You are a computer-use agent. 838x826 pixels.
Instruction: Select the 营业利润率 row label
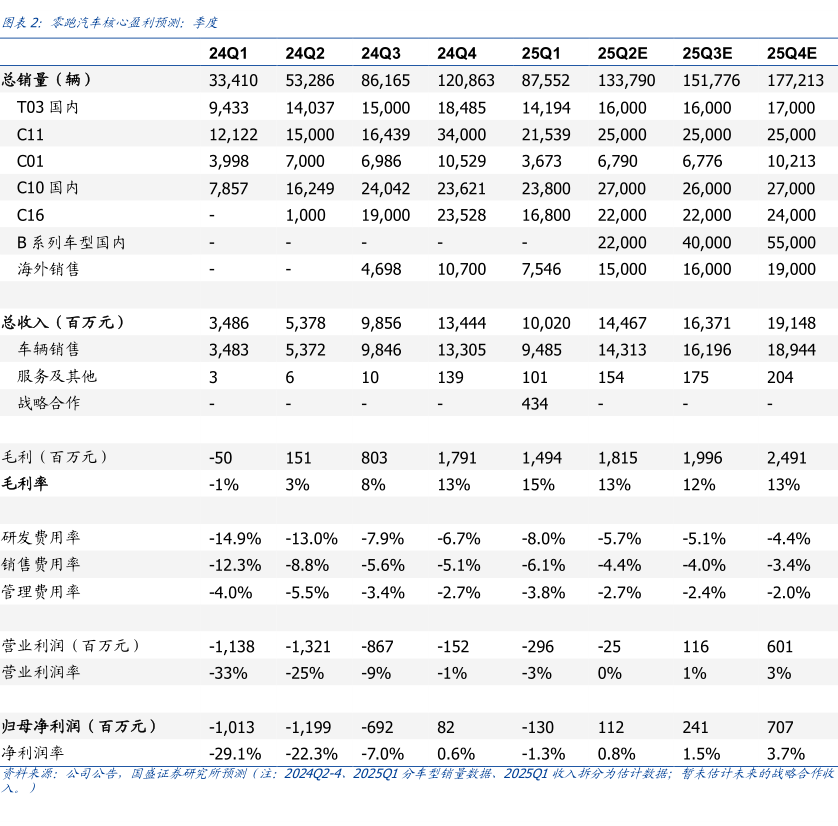coord(41,672)
